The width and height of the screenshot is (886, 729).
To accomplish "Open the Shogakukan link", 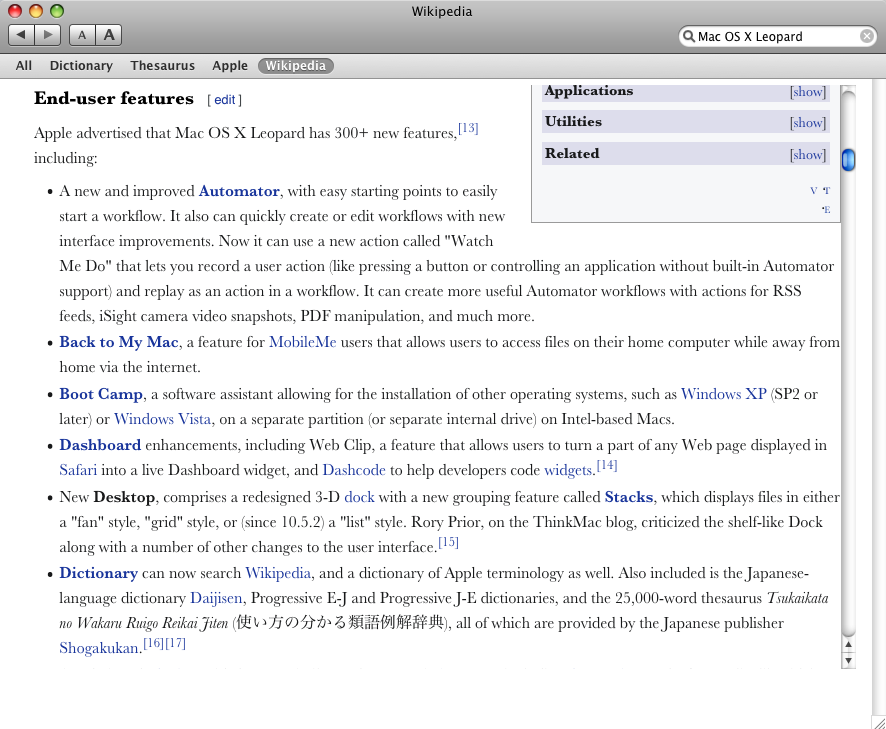I will click(99, 648).
